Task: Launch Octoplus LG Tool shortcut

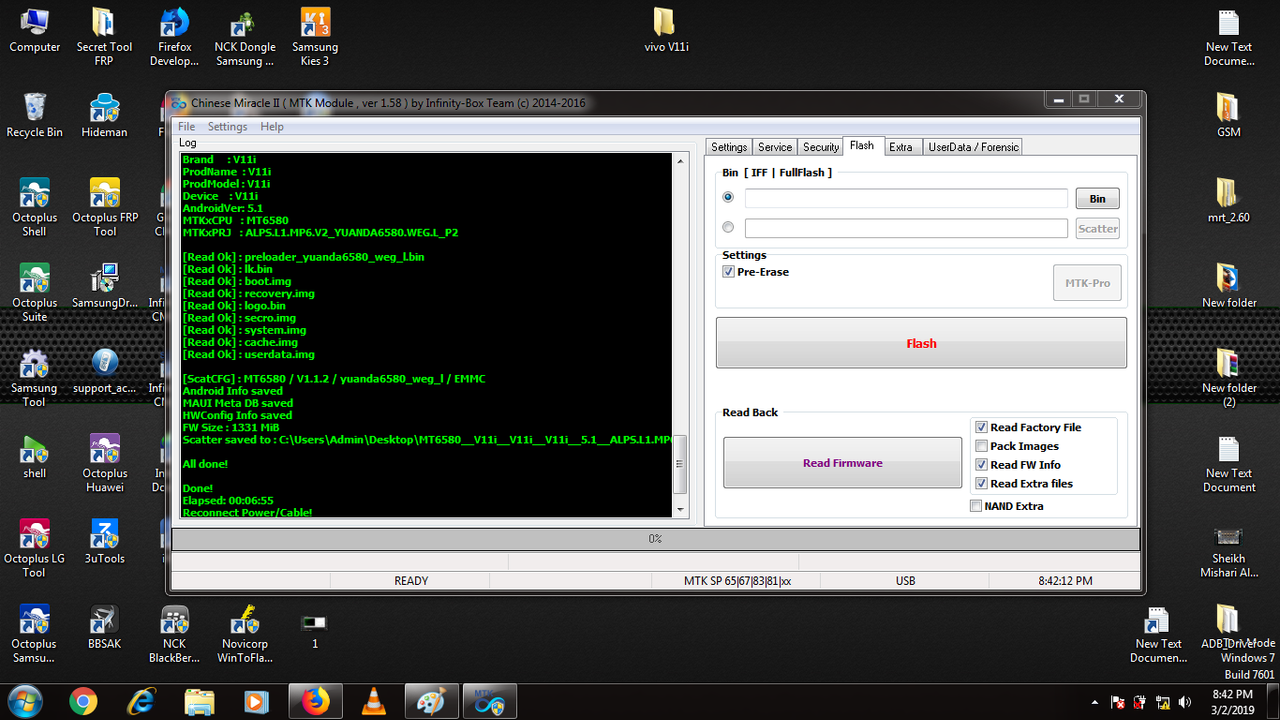Action: click(35, 548)
